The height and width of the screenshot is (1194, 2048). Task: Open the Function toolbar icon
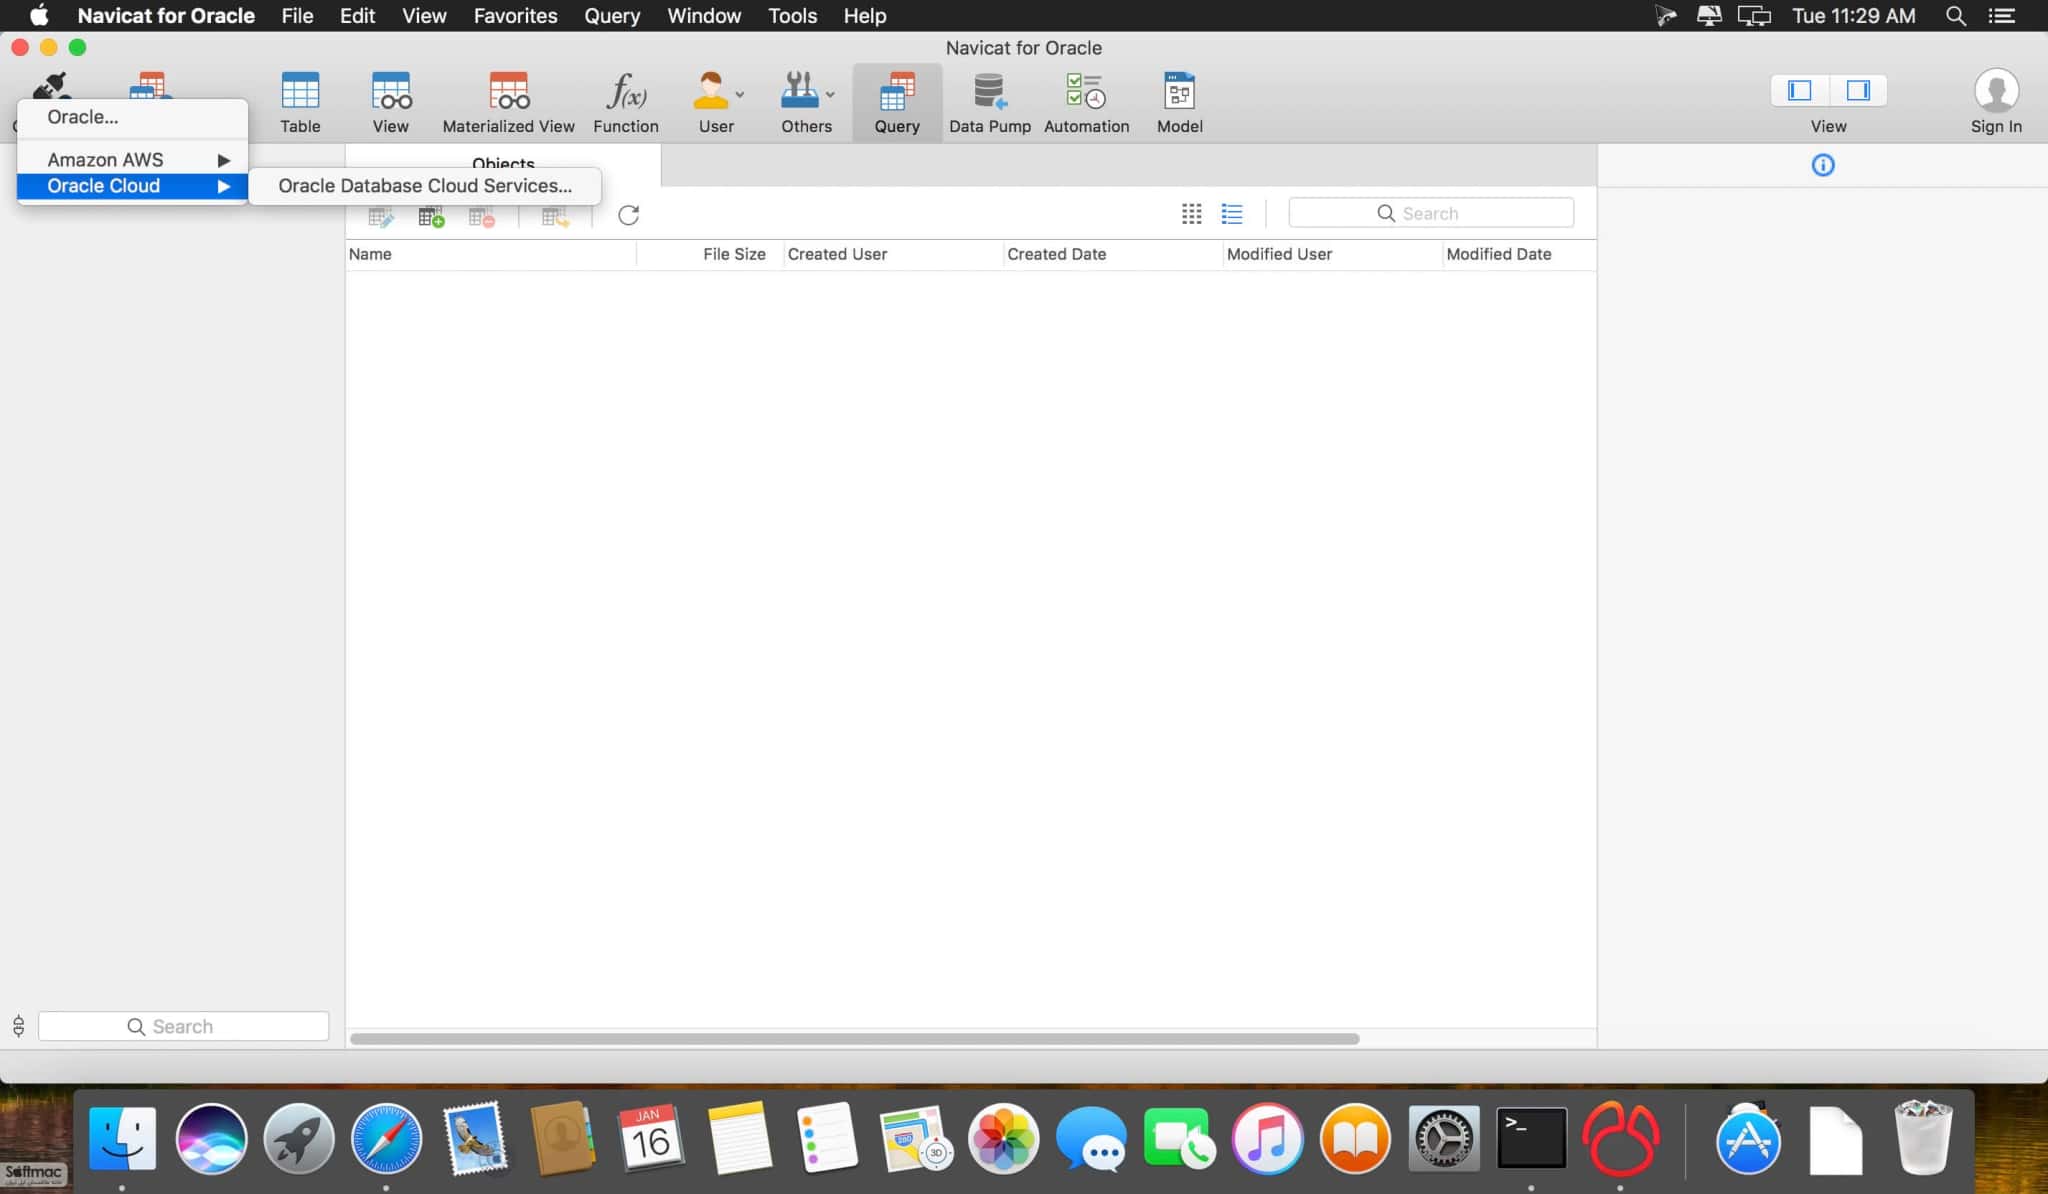pyautogui.click(x=625, y=102)
